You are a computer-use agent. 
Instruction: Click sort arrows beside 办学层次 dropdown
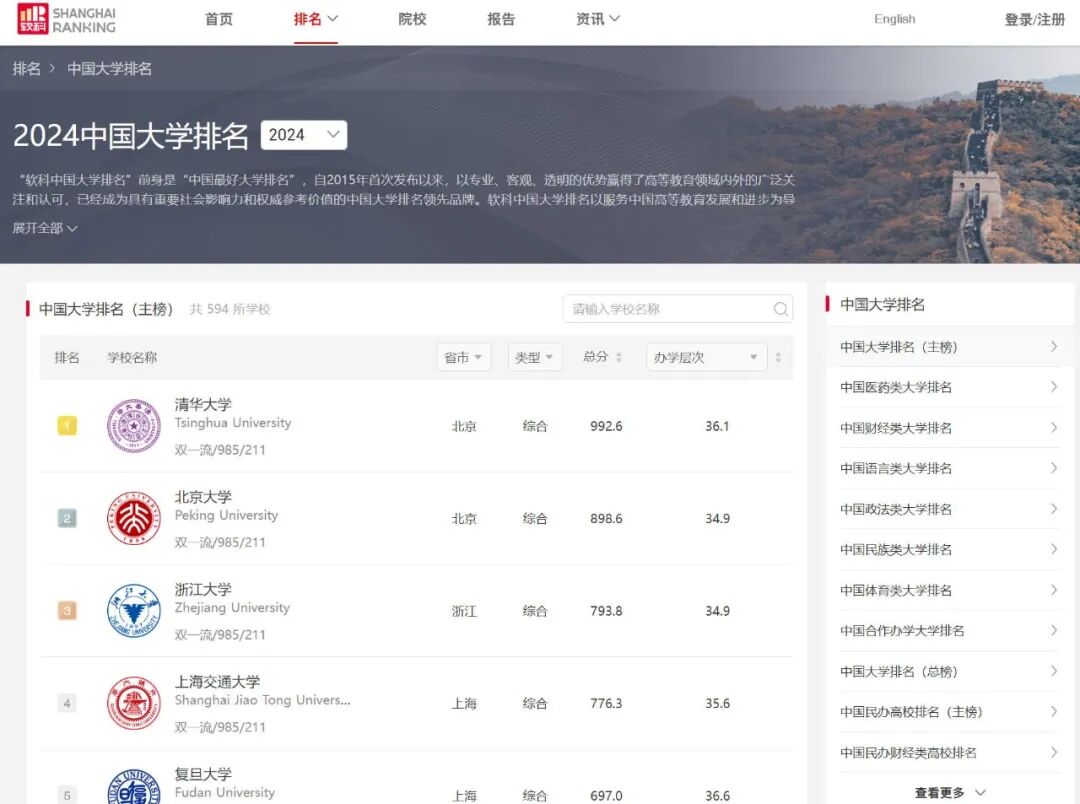point(778,357)
